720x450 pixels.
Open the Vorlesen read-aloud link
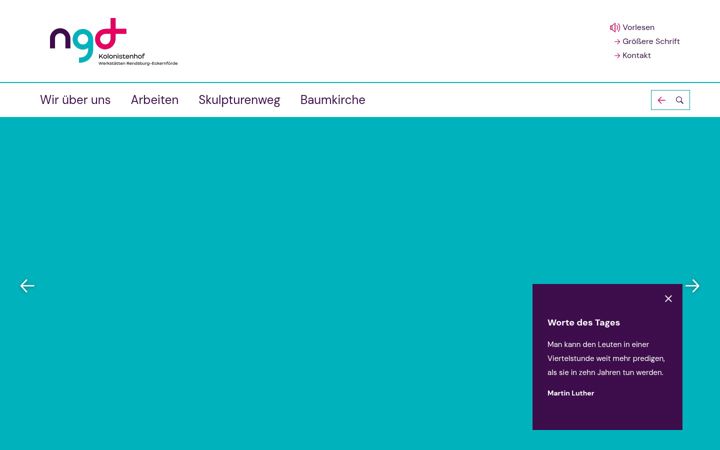click(x=638, y=28)
